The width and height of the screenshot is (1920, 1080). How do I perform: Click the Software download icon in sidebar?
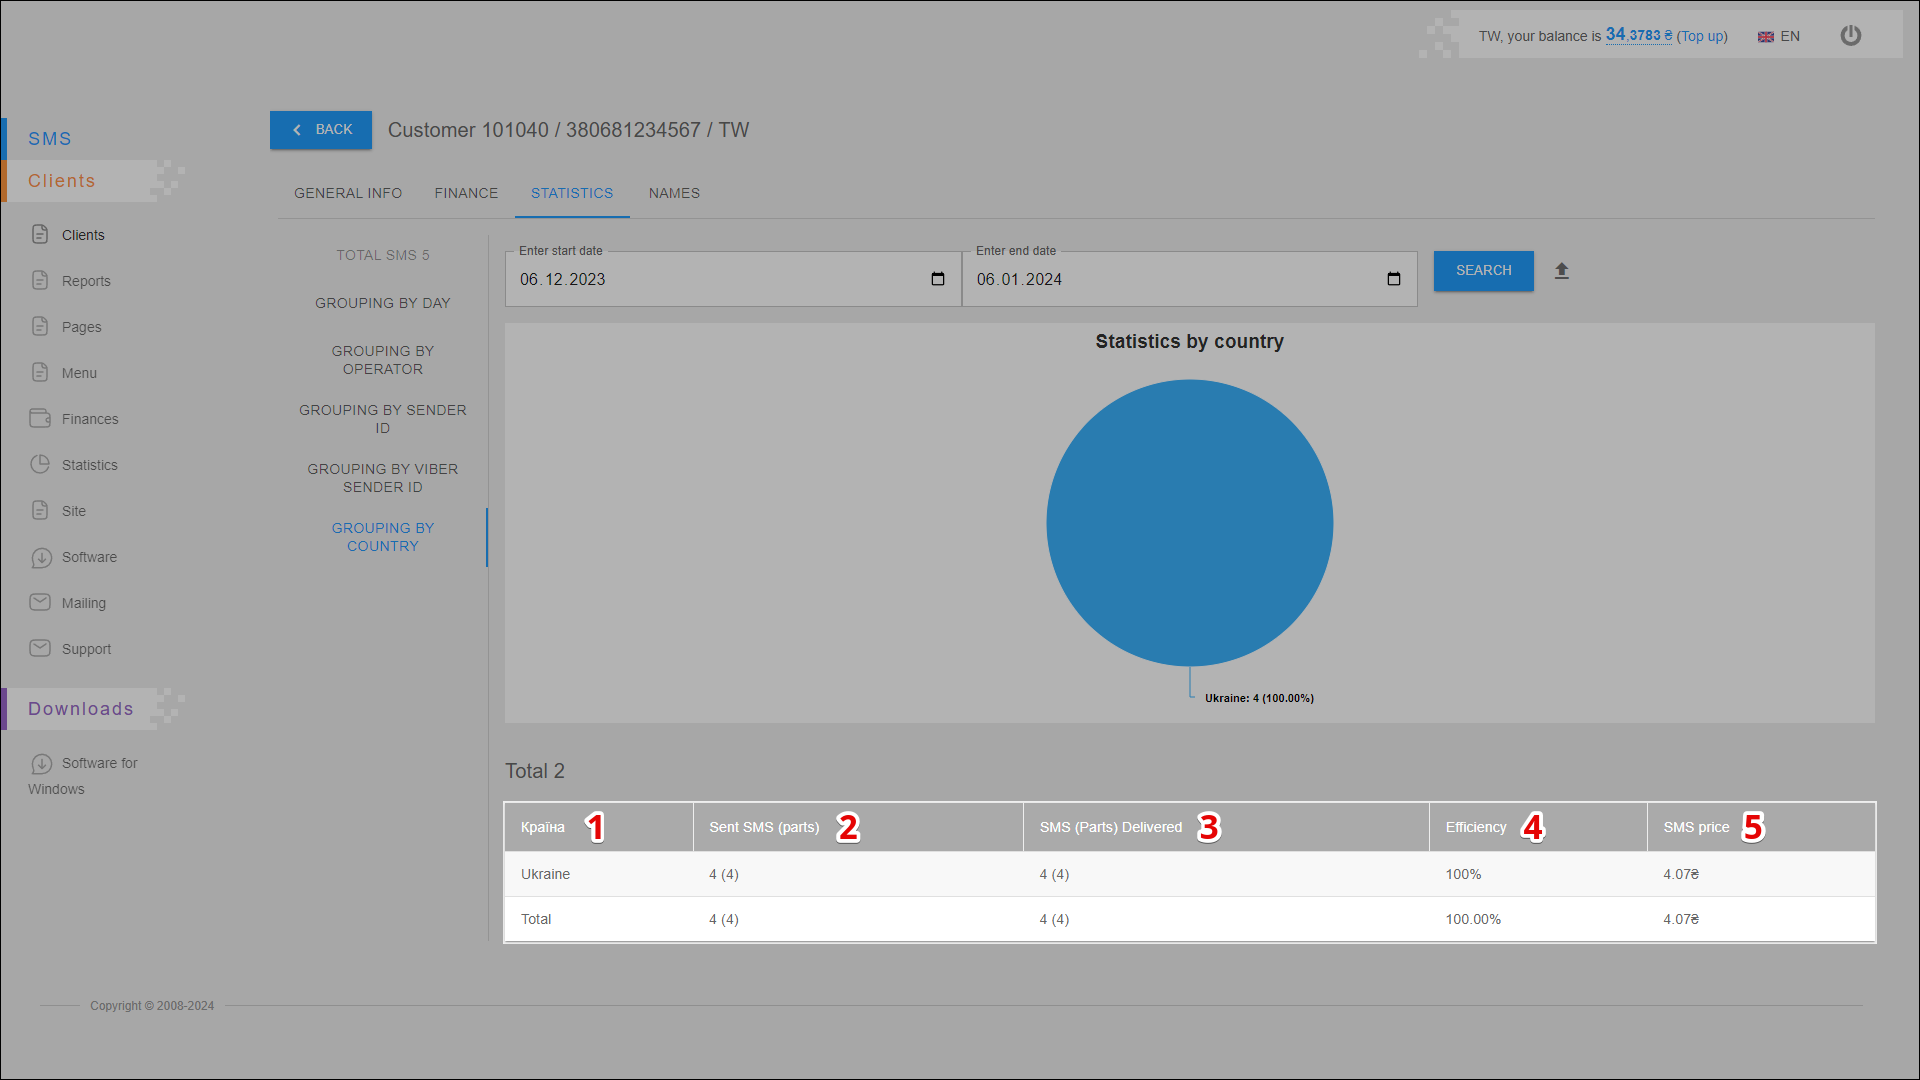[x=40, y=557]
